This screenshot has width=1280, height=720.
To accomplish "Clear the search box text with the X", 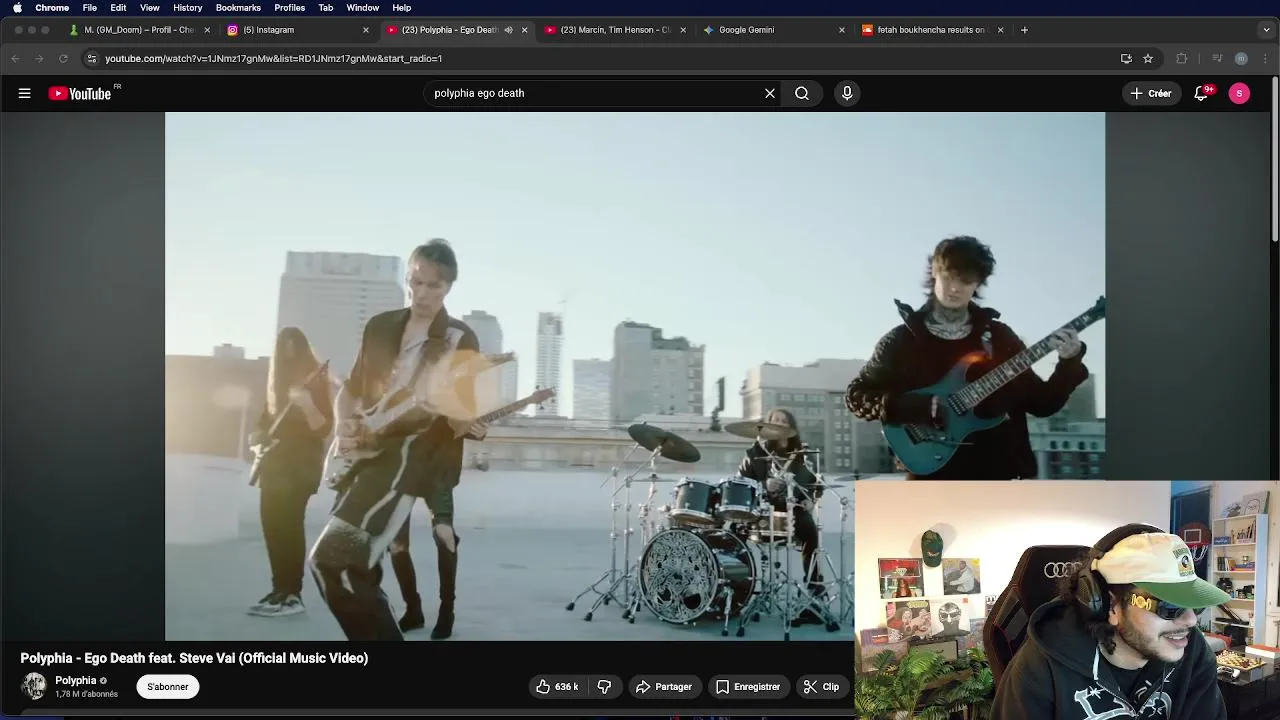I will 770,93.
